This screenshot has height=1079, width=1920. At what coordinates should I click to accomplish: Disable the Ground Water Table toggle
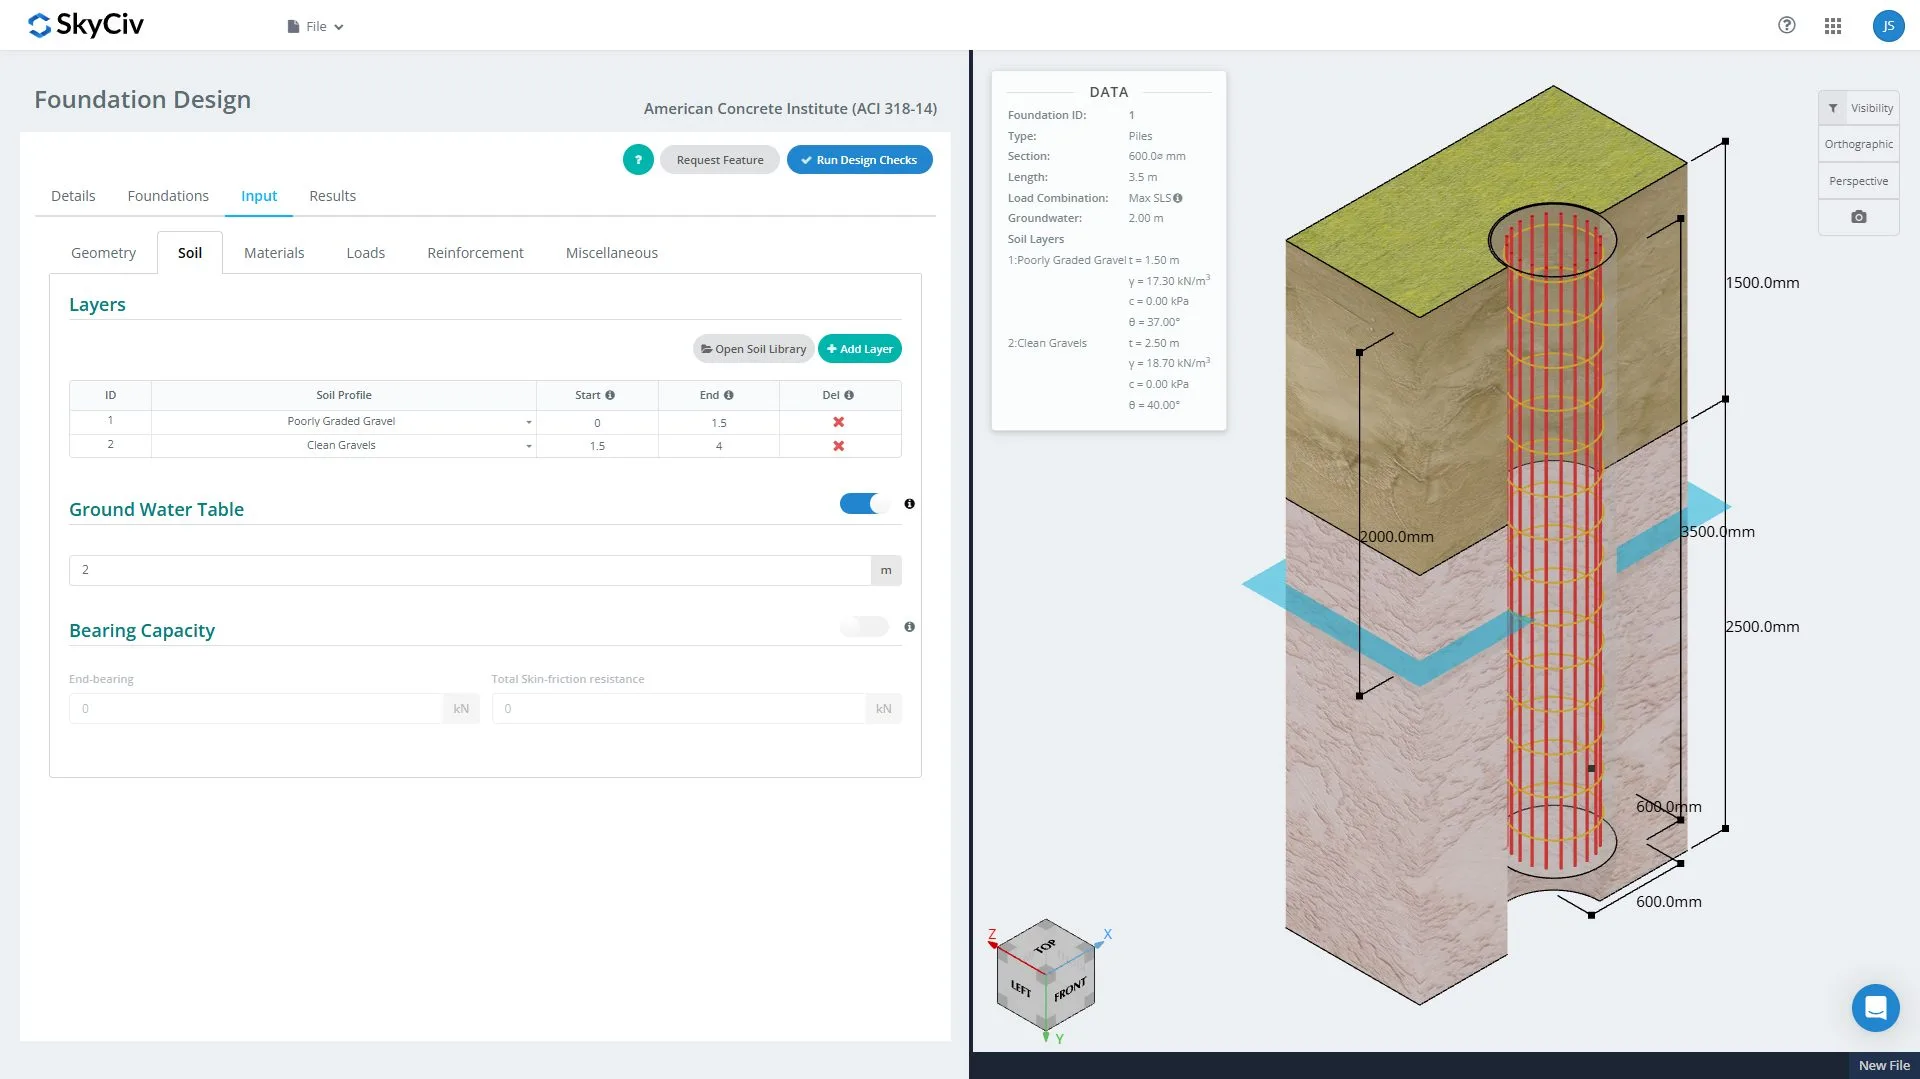[x=864, y=504]
